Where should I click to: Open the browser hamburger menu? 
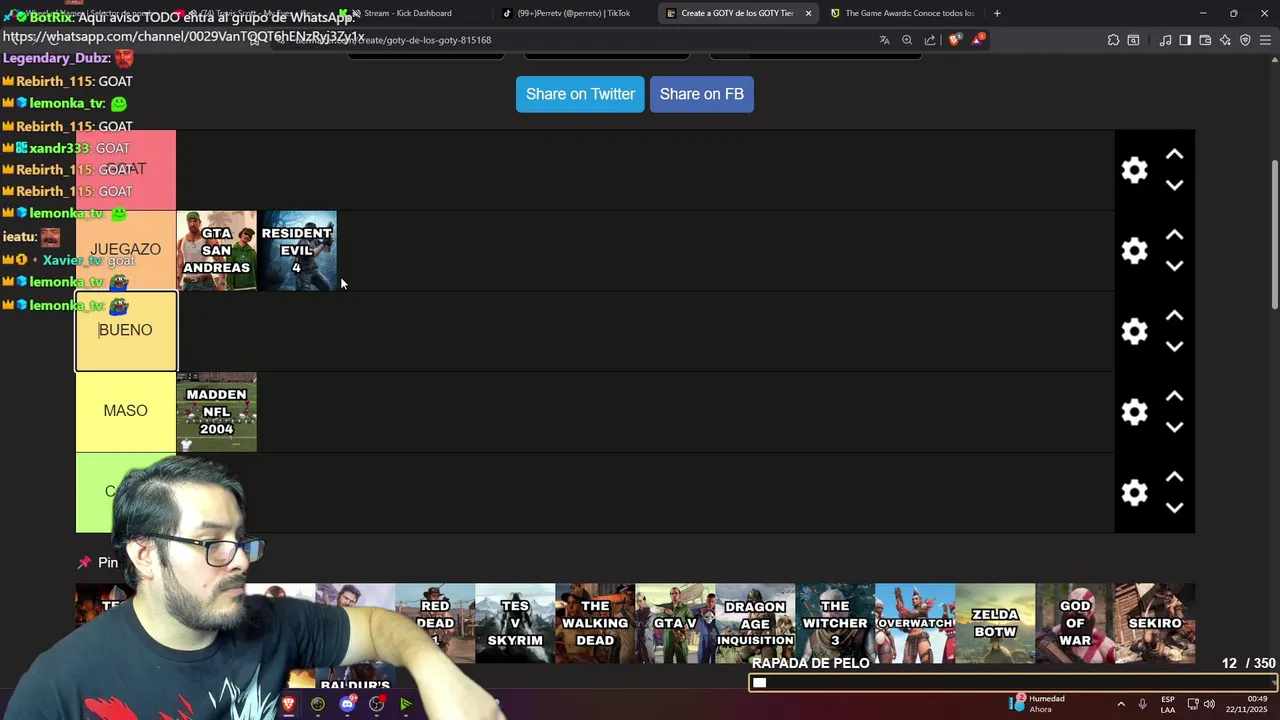(x=1266, y=40)
